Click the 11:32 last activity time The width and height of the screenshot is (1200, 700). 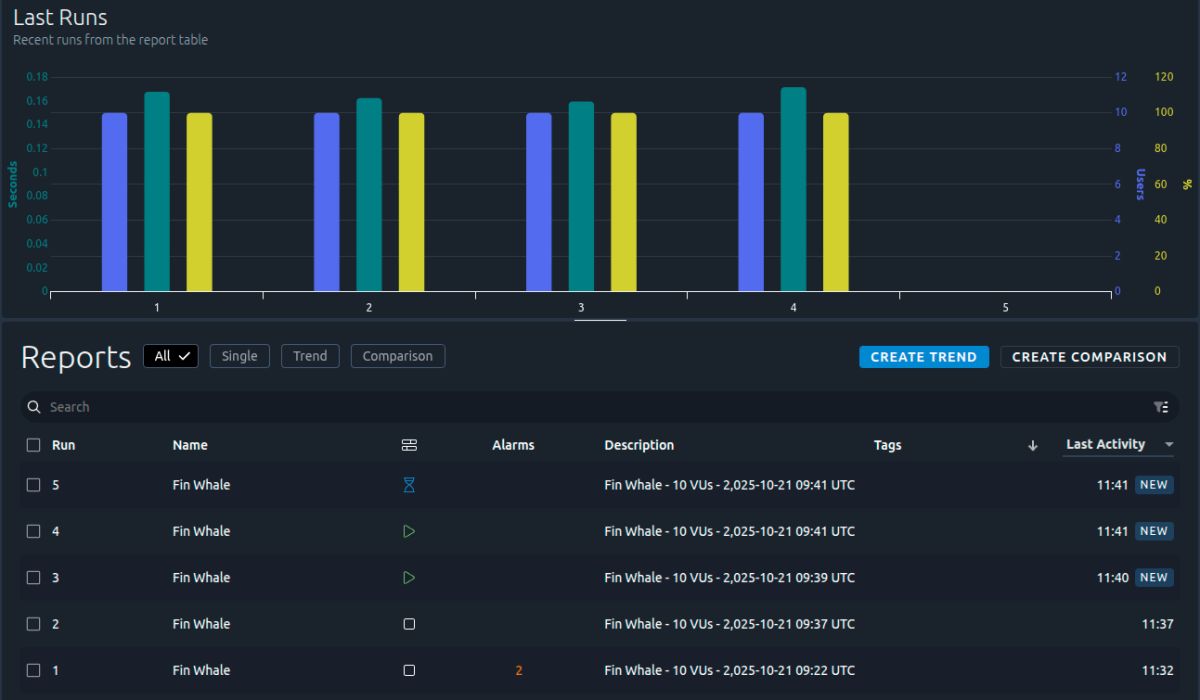[1157, 670]
